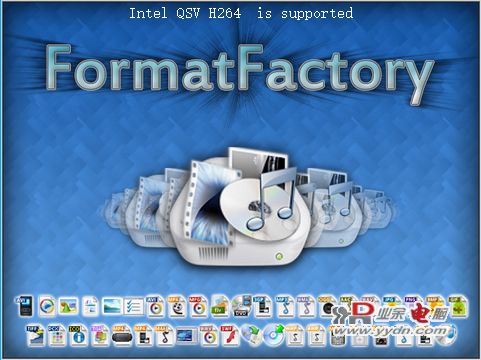Click the green FLV file icon
The width and height of the screenshot is (481, 360).
click(220, 306)
